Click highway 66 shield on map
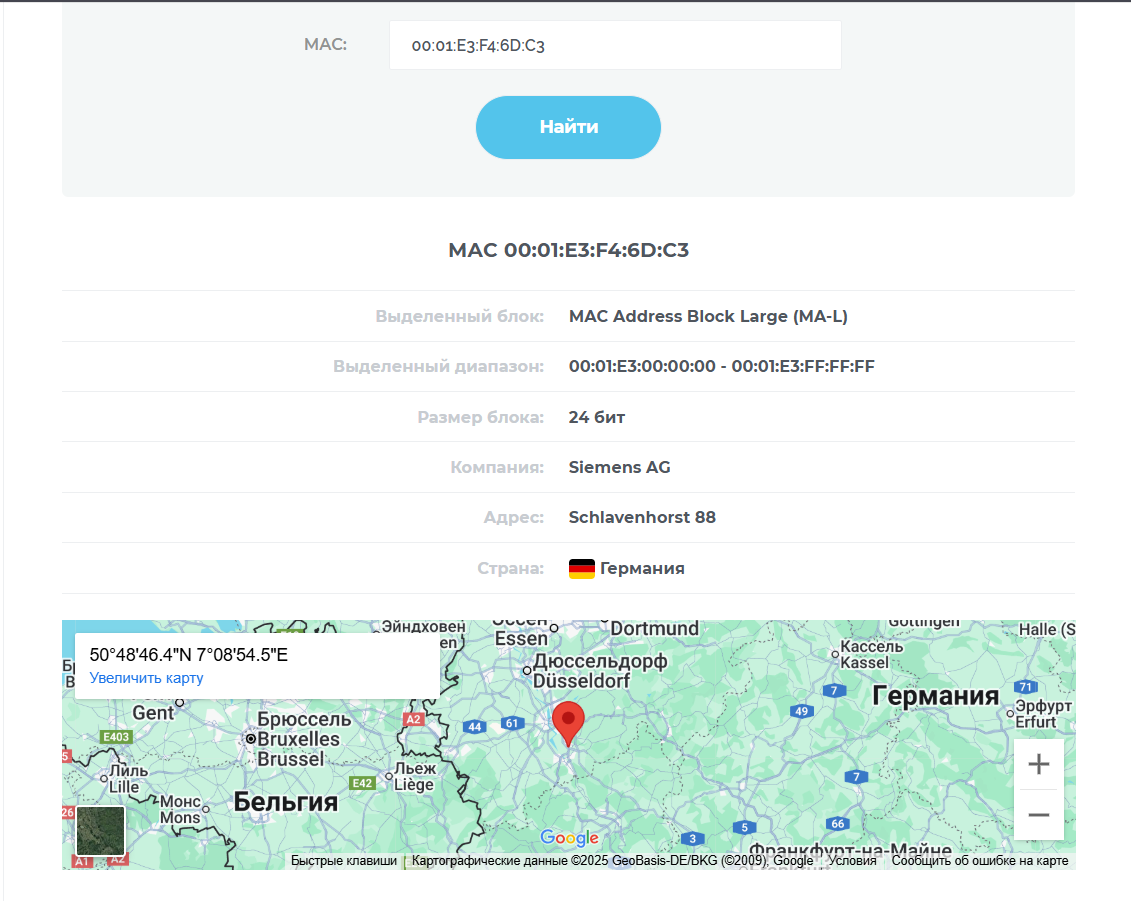The height and width of the screenshot is (901, 1131). pos(837,823)
